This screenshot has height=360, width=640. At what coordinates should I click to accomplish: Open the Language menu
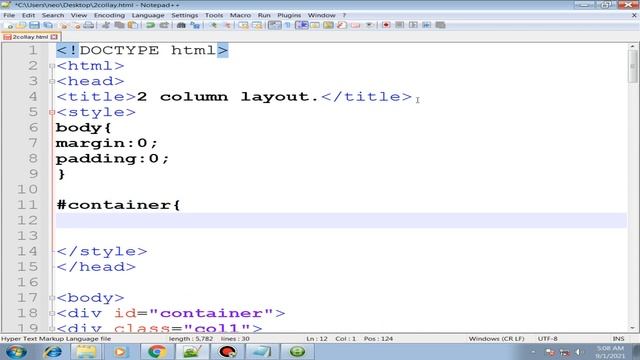148,15
